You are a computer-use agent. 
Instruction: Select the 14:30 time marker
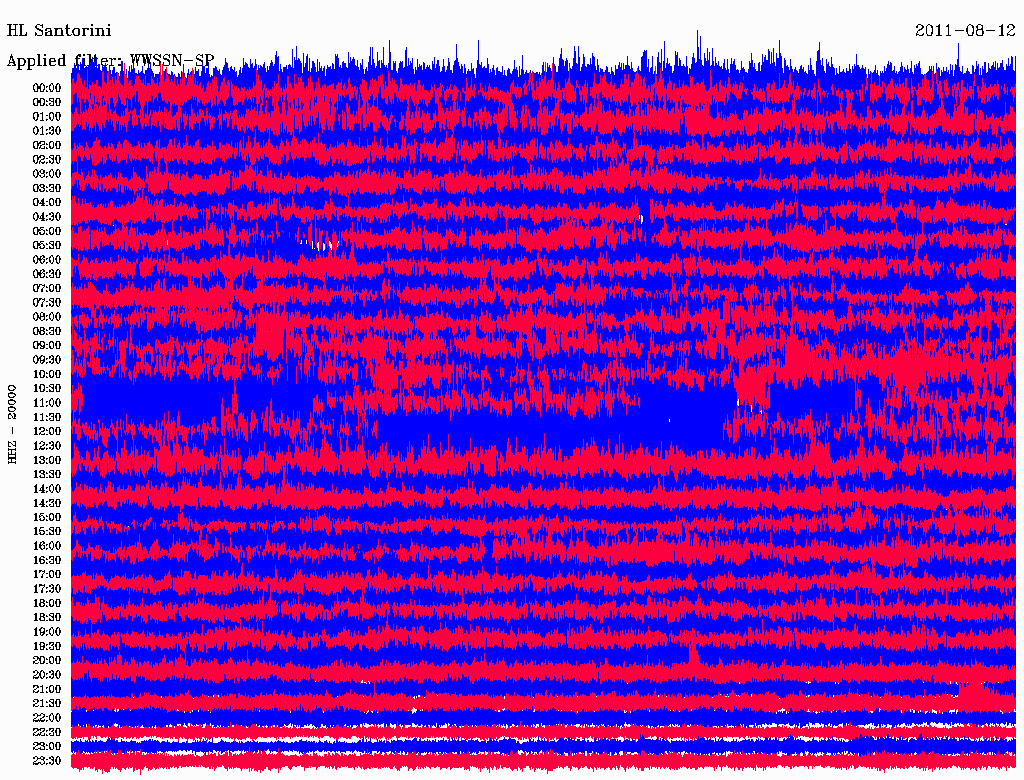(x=47, y=503)
